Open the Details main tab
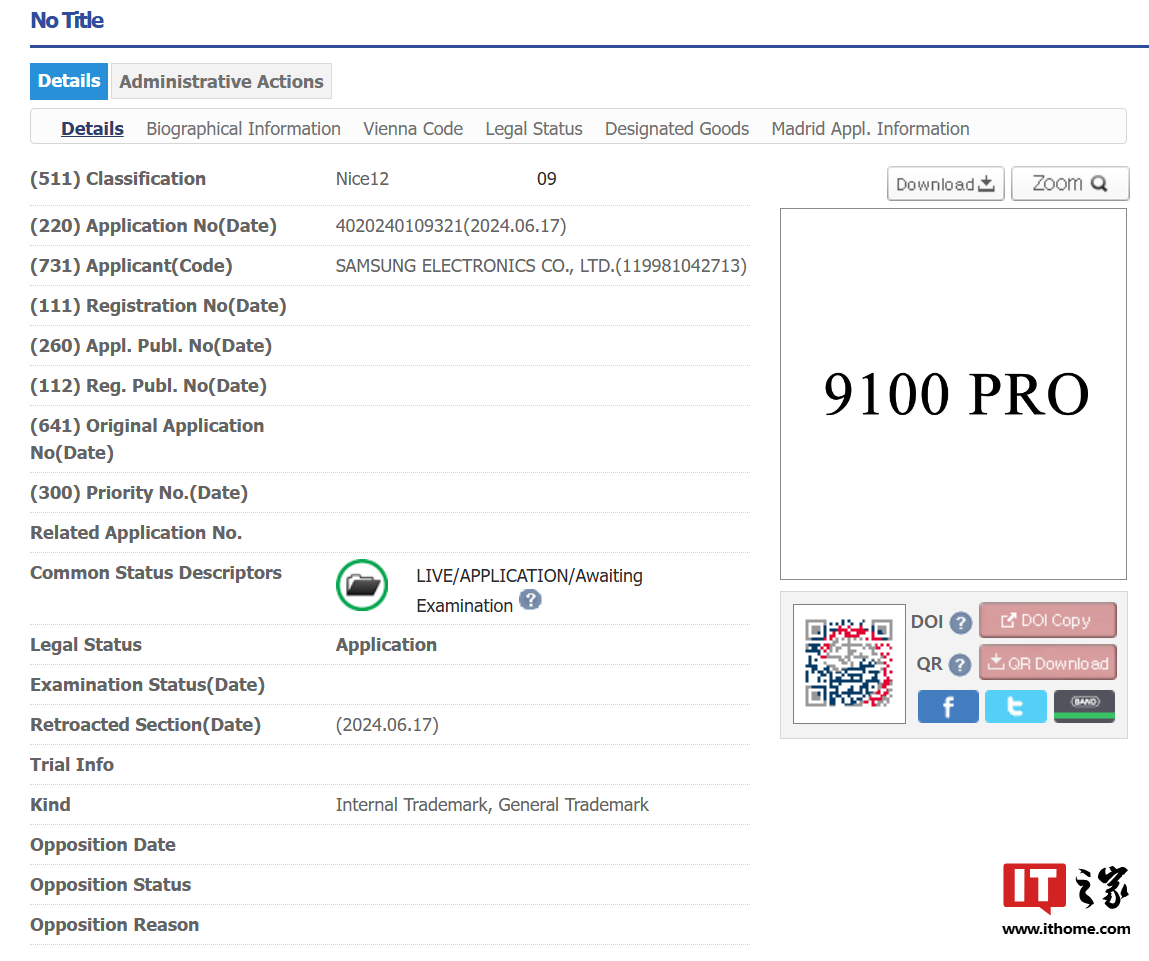Screen dimensions: 1149x961 [x=69, y=81]
